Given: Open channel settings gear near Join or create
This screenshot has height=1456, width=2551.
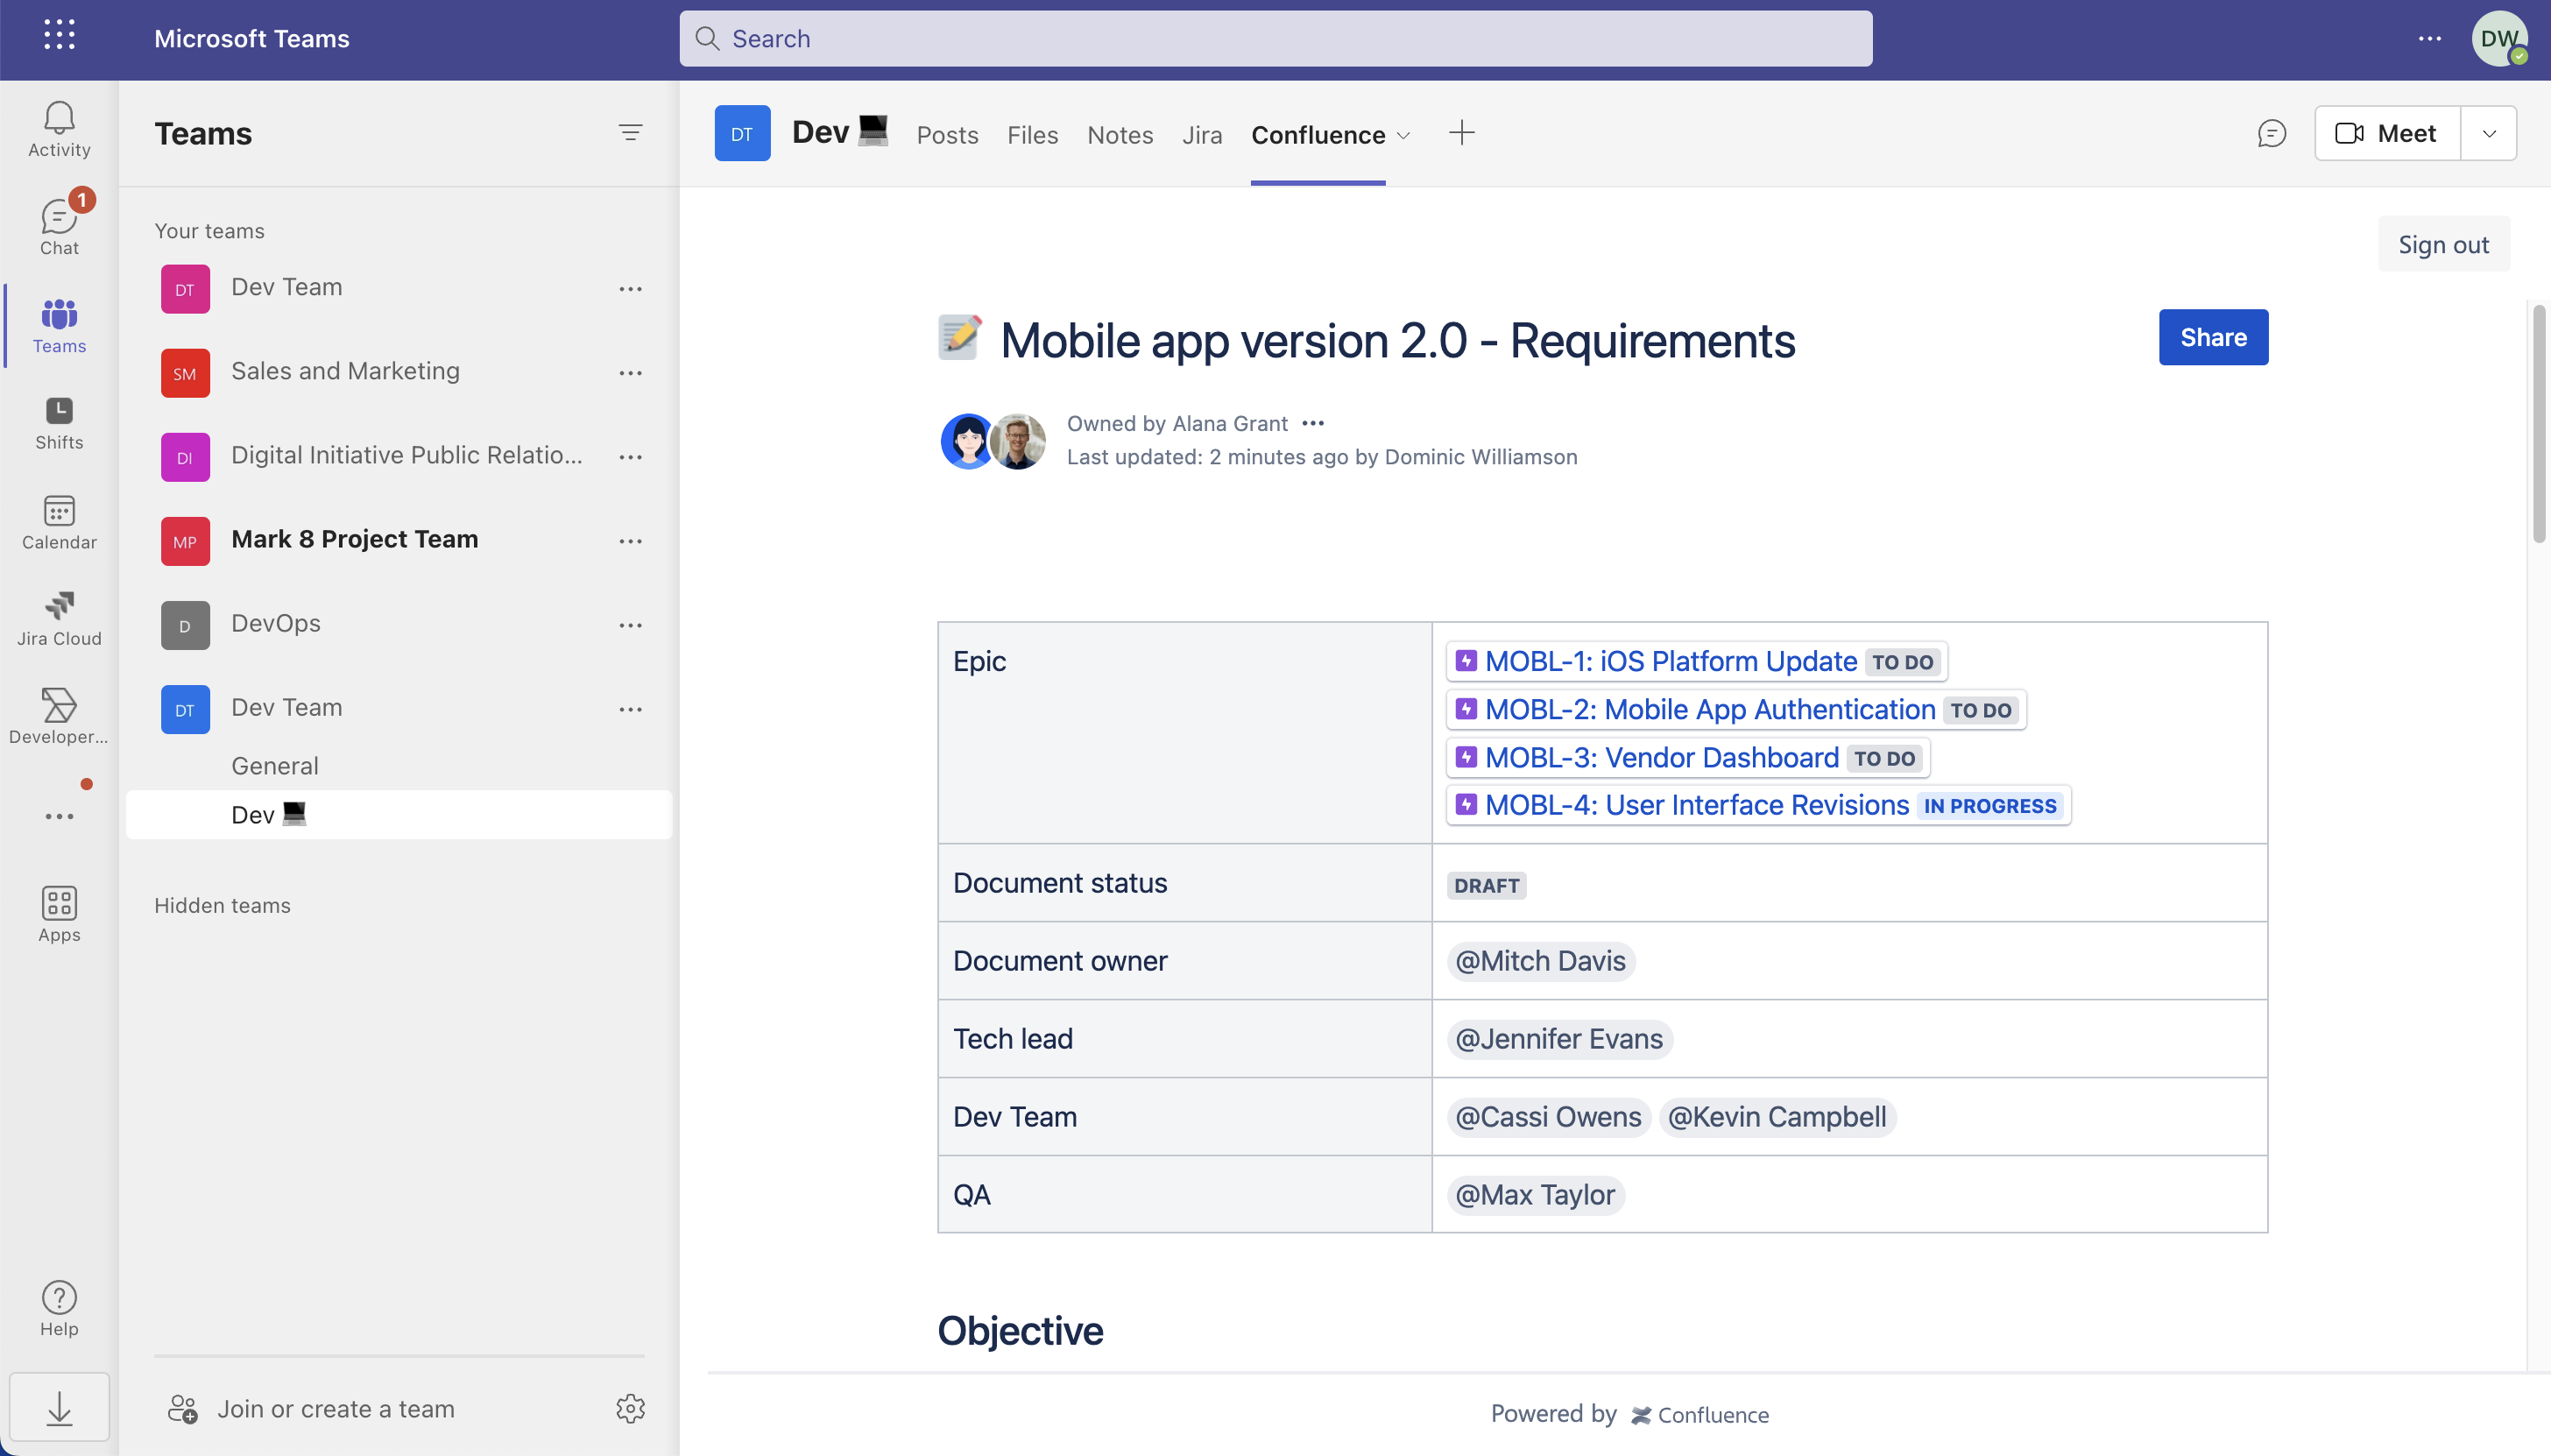Looking at the screenshot, I should (x=629, y=1408).
